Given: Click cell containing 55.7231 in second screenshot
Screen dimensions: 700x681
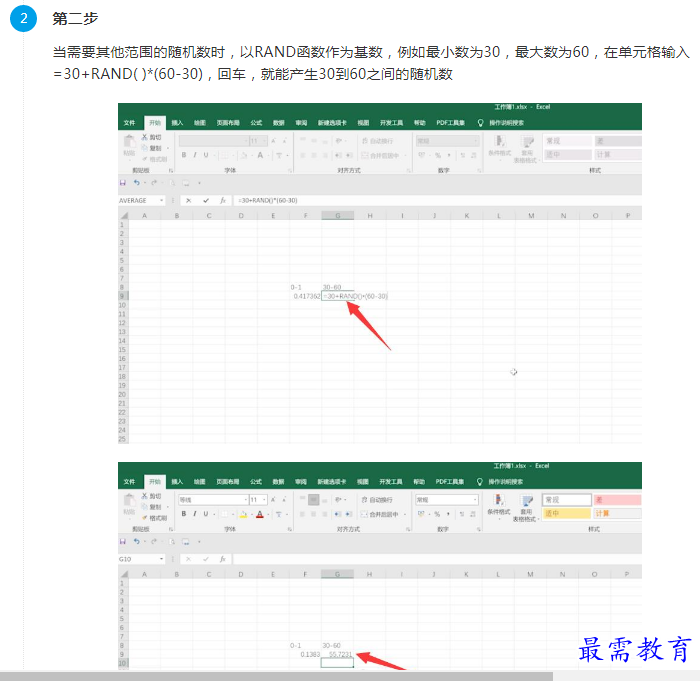Looking at the screenshot, I should 337,655.
